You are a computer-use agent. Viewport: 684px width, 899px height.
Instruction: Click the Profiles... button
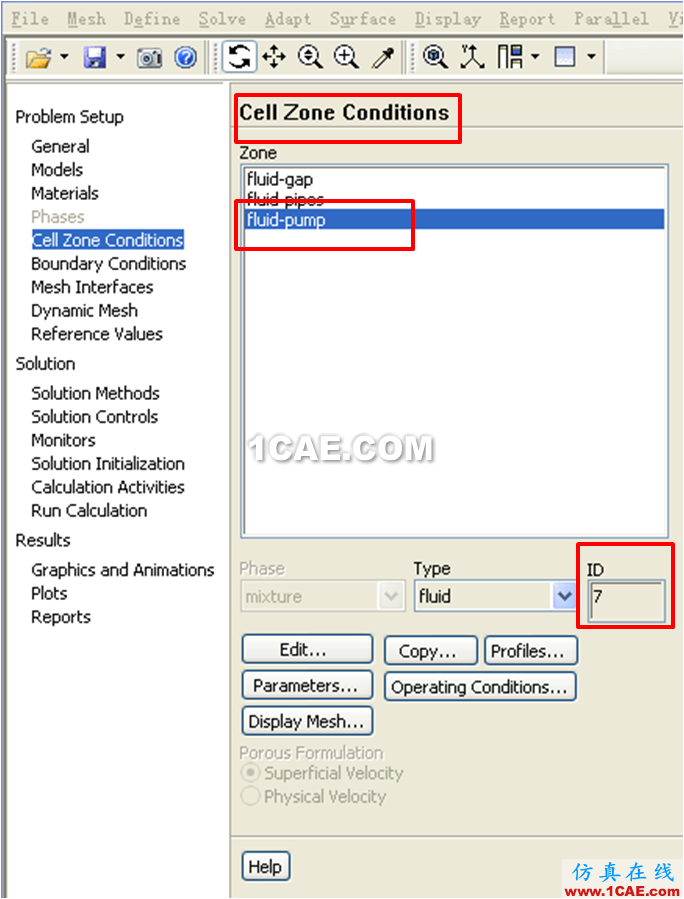point(531,651)
